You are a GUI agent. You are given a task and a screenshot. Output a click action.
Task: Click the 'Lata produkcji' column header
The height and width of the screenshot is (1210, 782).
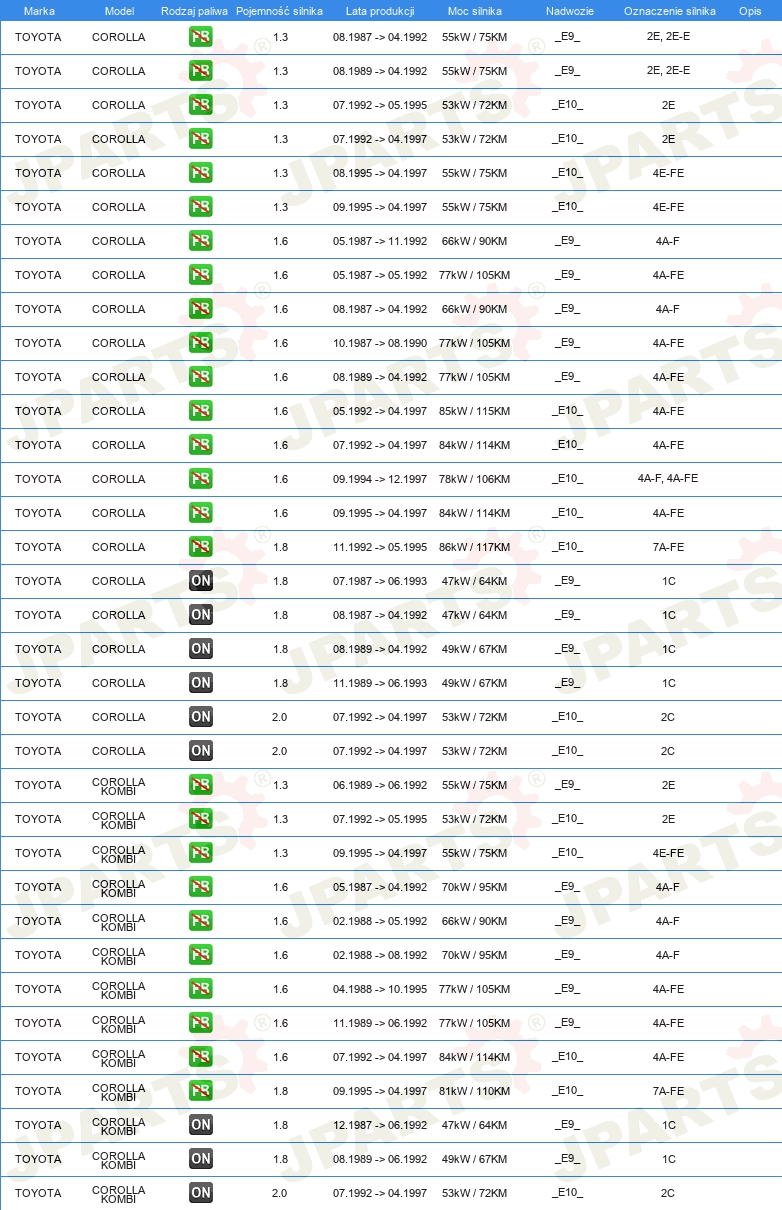click(380, 11)
